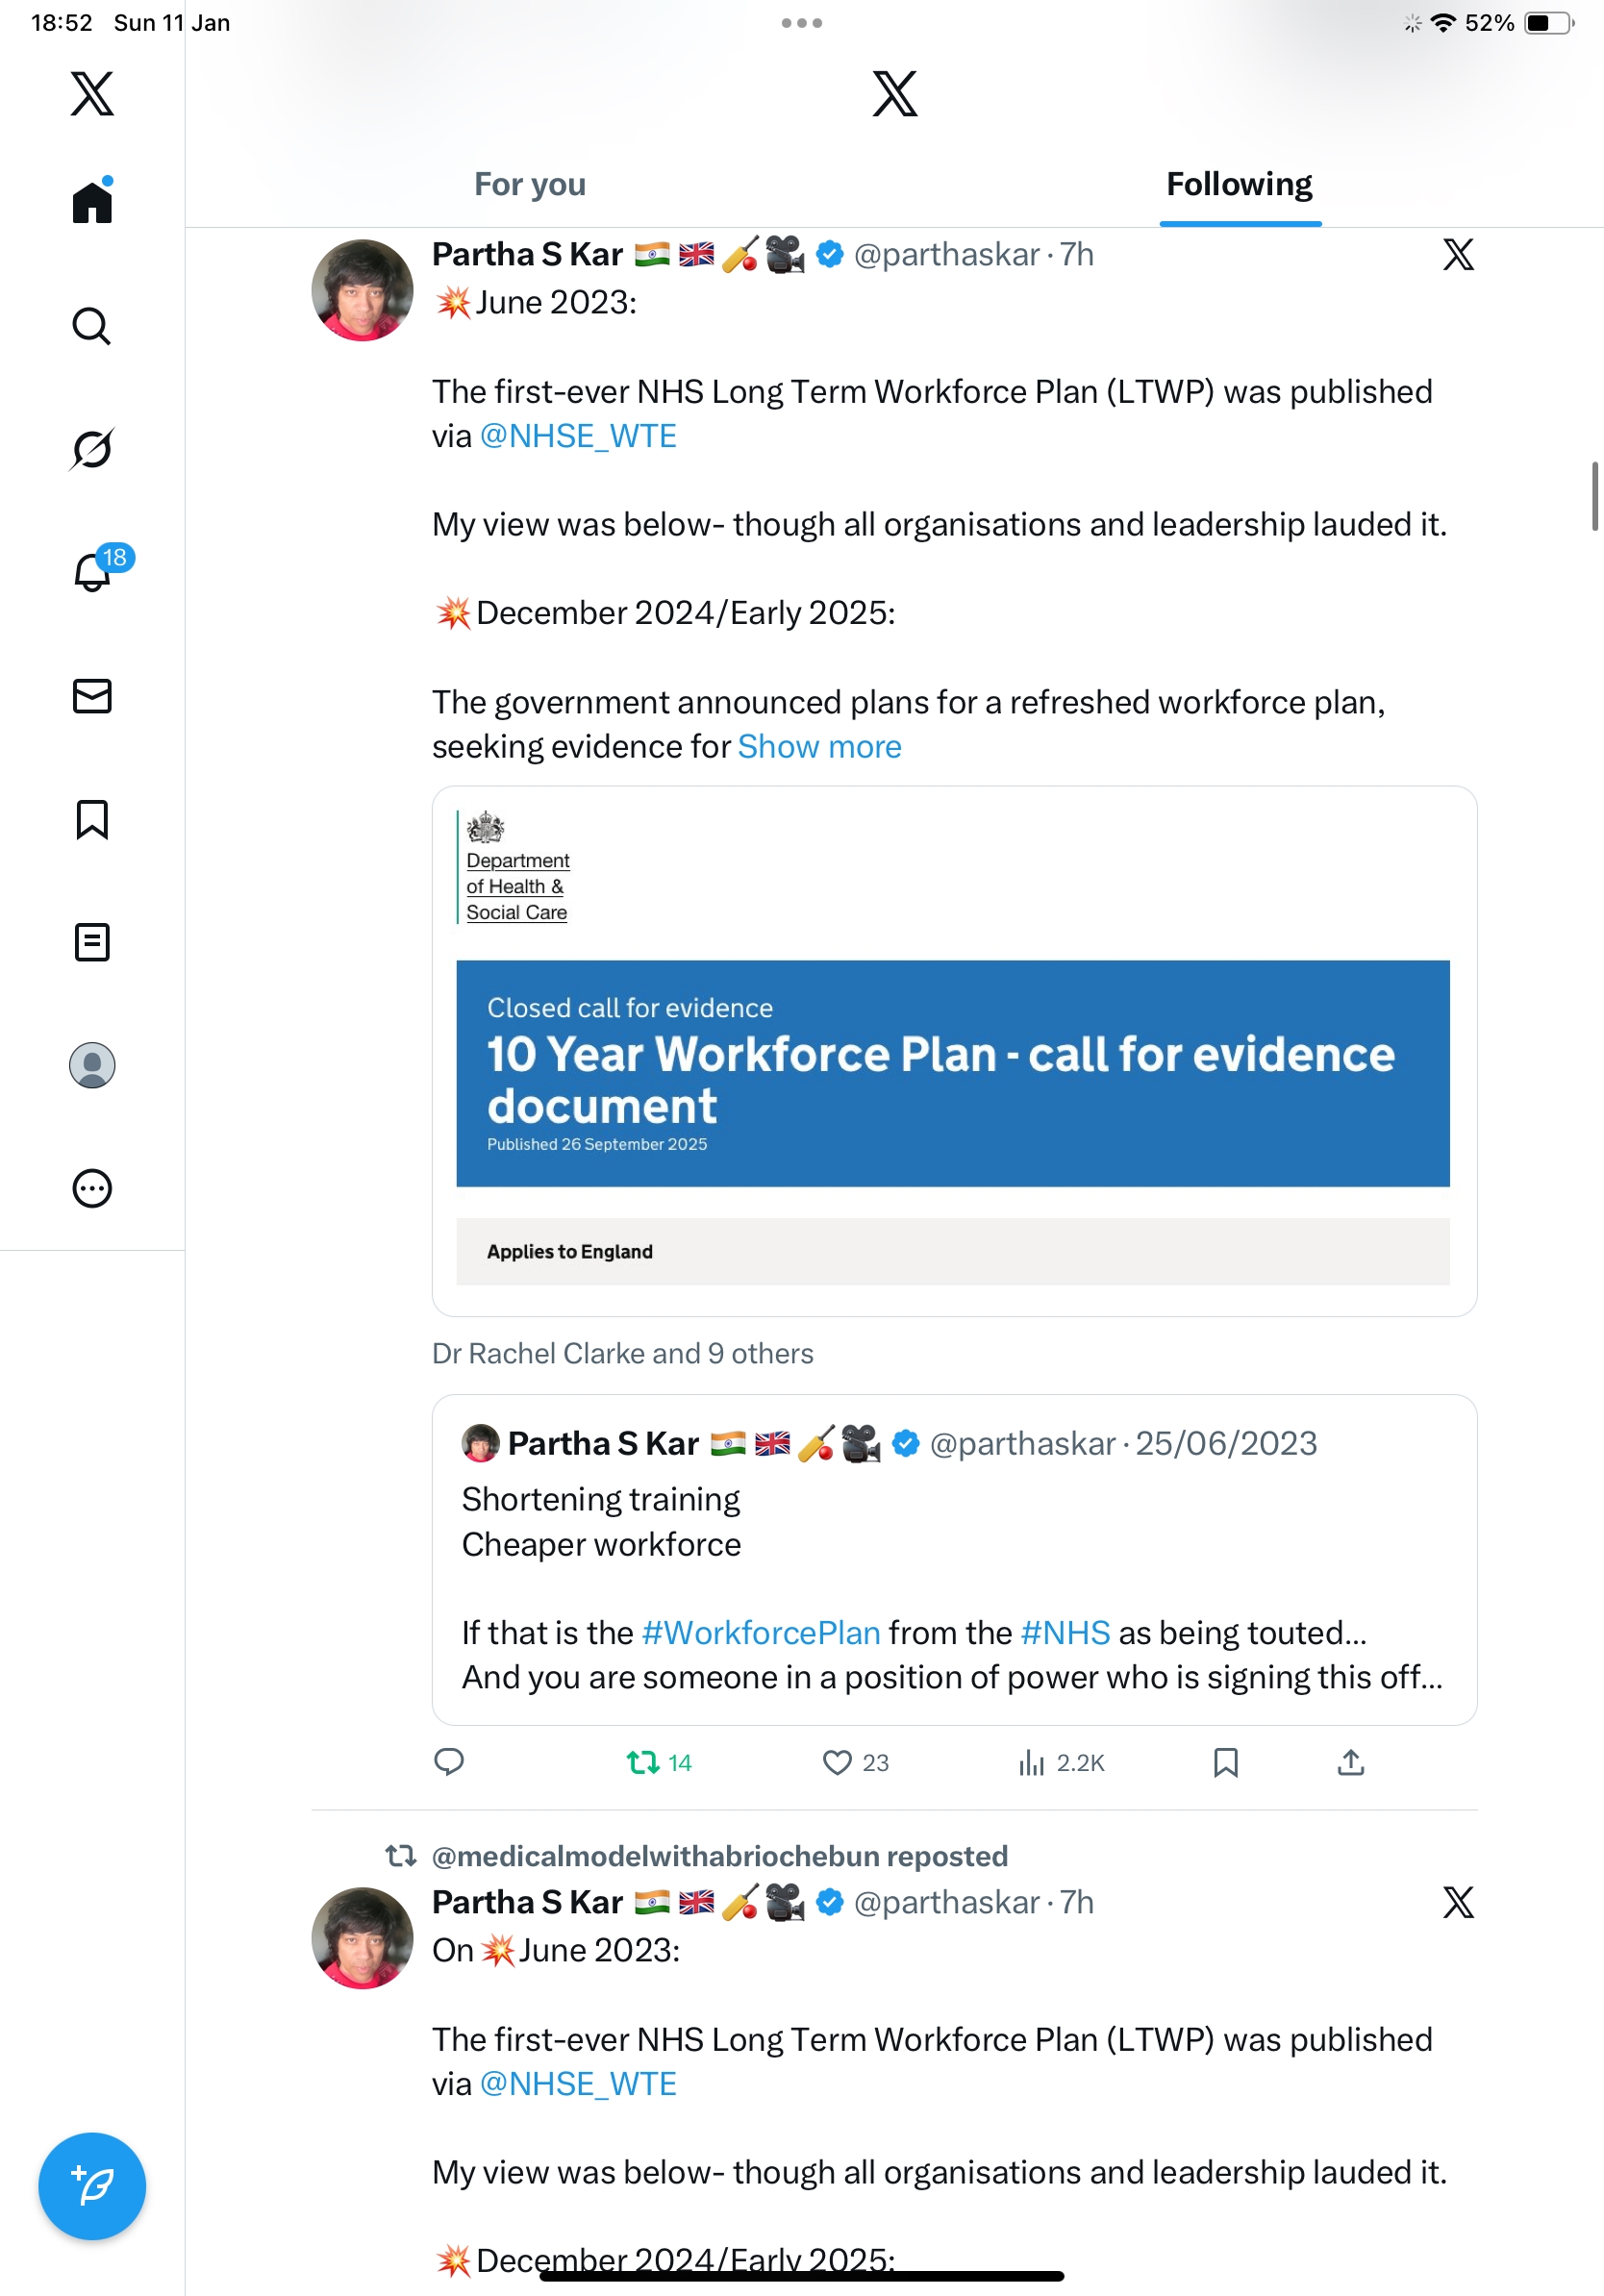The height and width of the screenshot is (2296, 1604).
Task: Open Messages envelope in sidebar
Action: point(92,696)
